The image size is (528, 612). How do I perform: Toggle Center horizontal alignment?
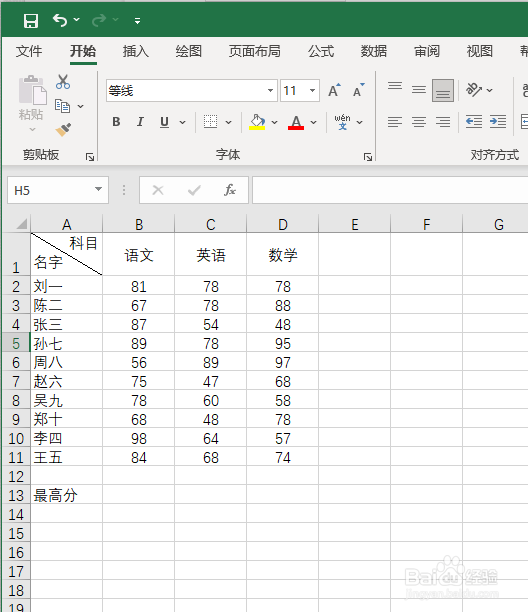click(x=419, y=122)
